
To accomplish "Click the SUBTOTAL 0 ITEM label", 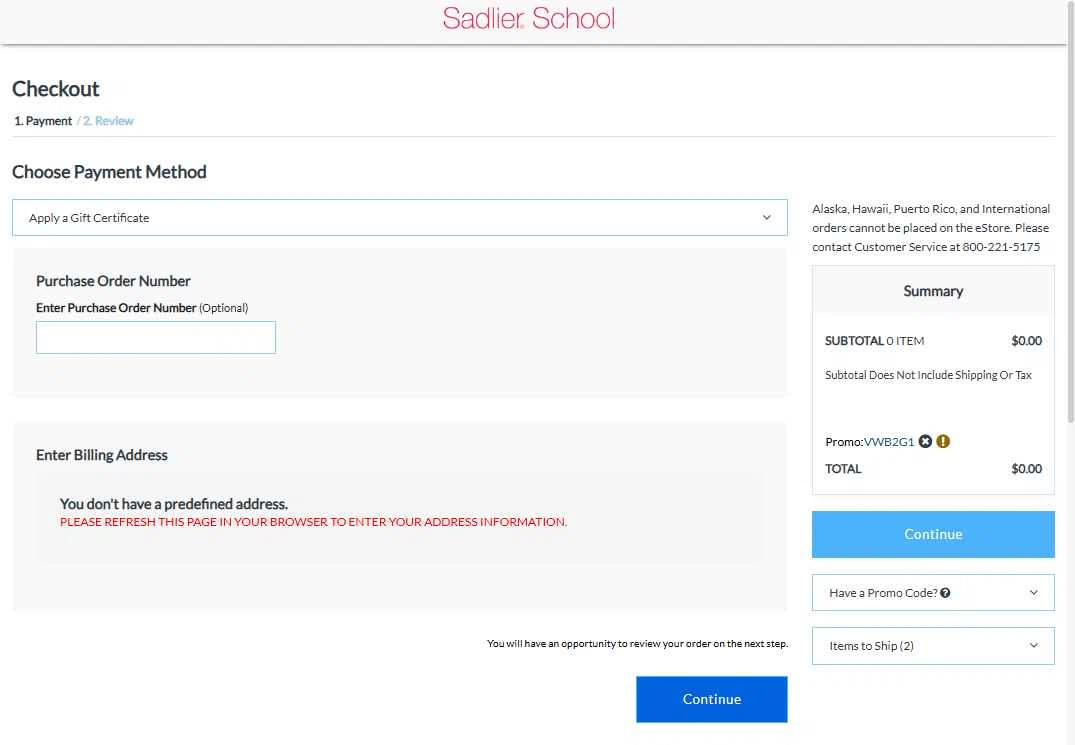I will (x=874, y=341).
